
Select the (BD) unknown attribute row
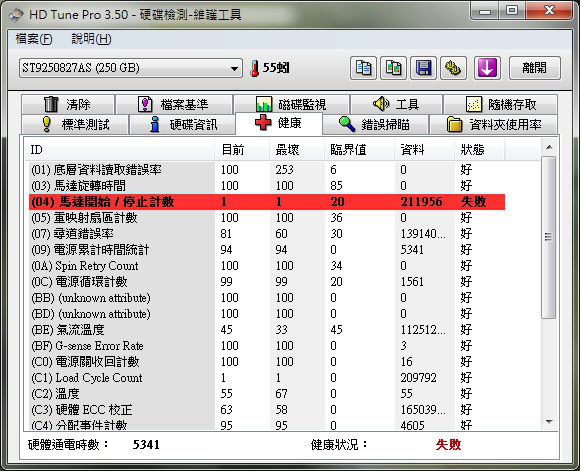(267, 314)
